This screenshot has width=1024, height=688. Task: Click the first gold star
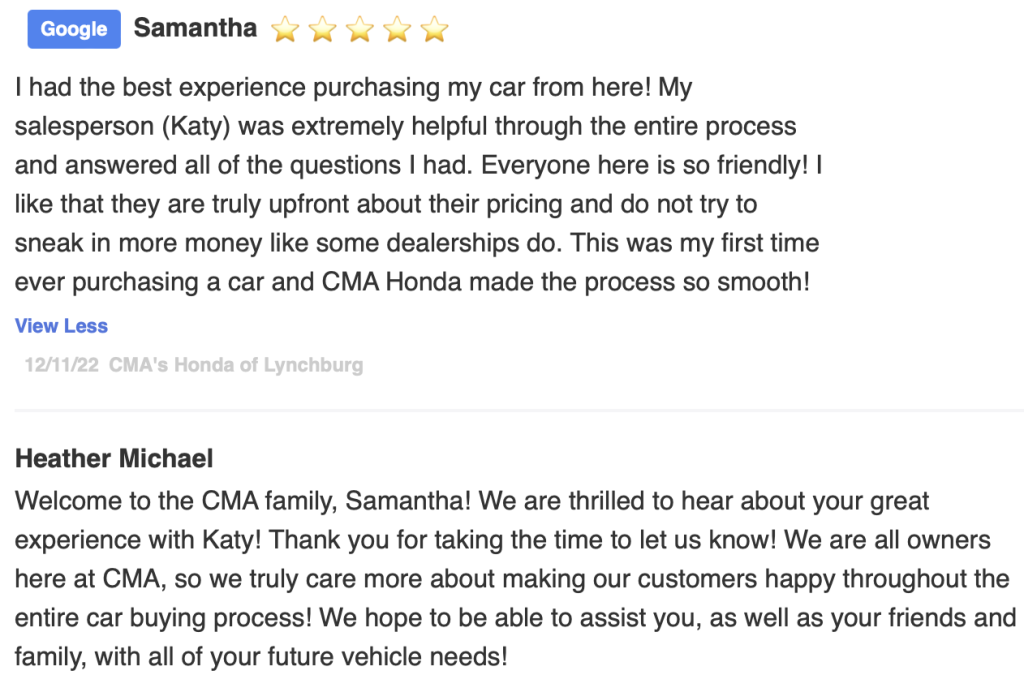(285, 29)
